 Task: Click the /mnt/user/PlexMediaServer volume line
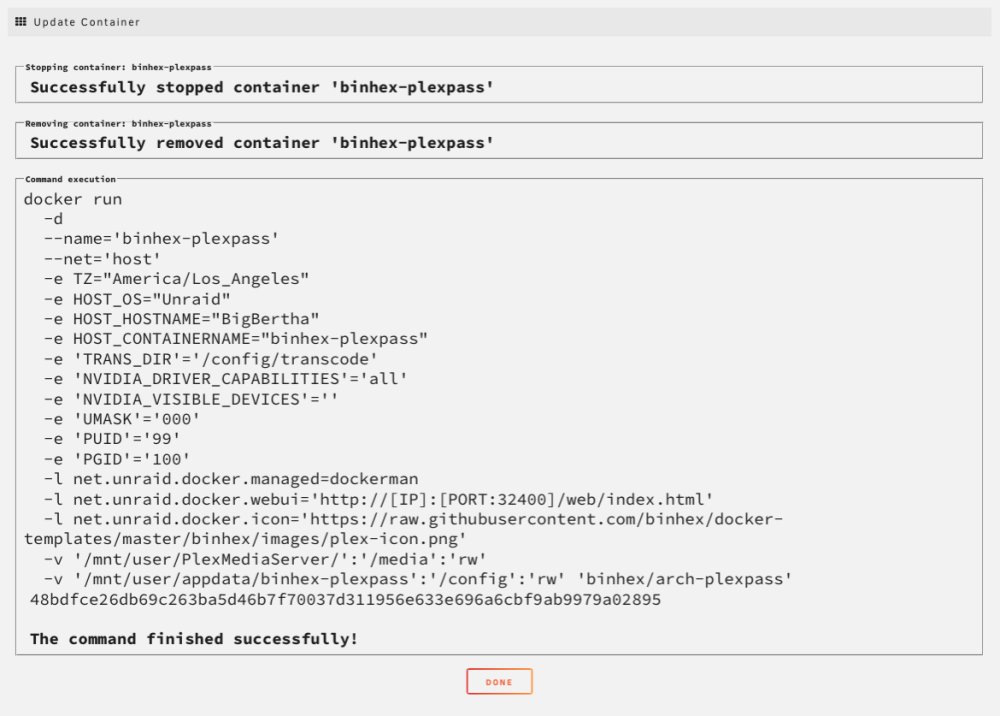[265, 559]
